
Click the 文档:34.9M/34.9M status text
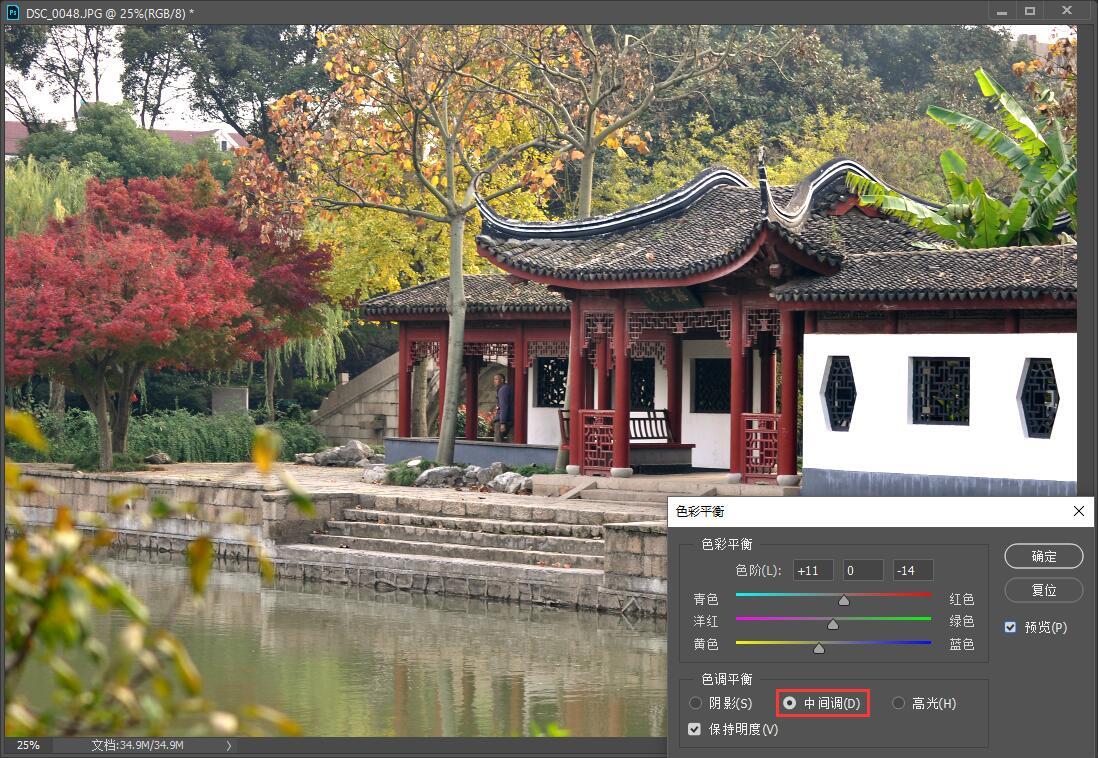pos(137,745)
